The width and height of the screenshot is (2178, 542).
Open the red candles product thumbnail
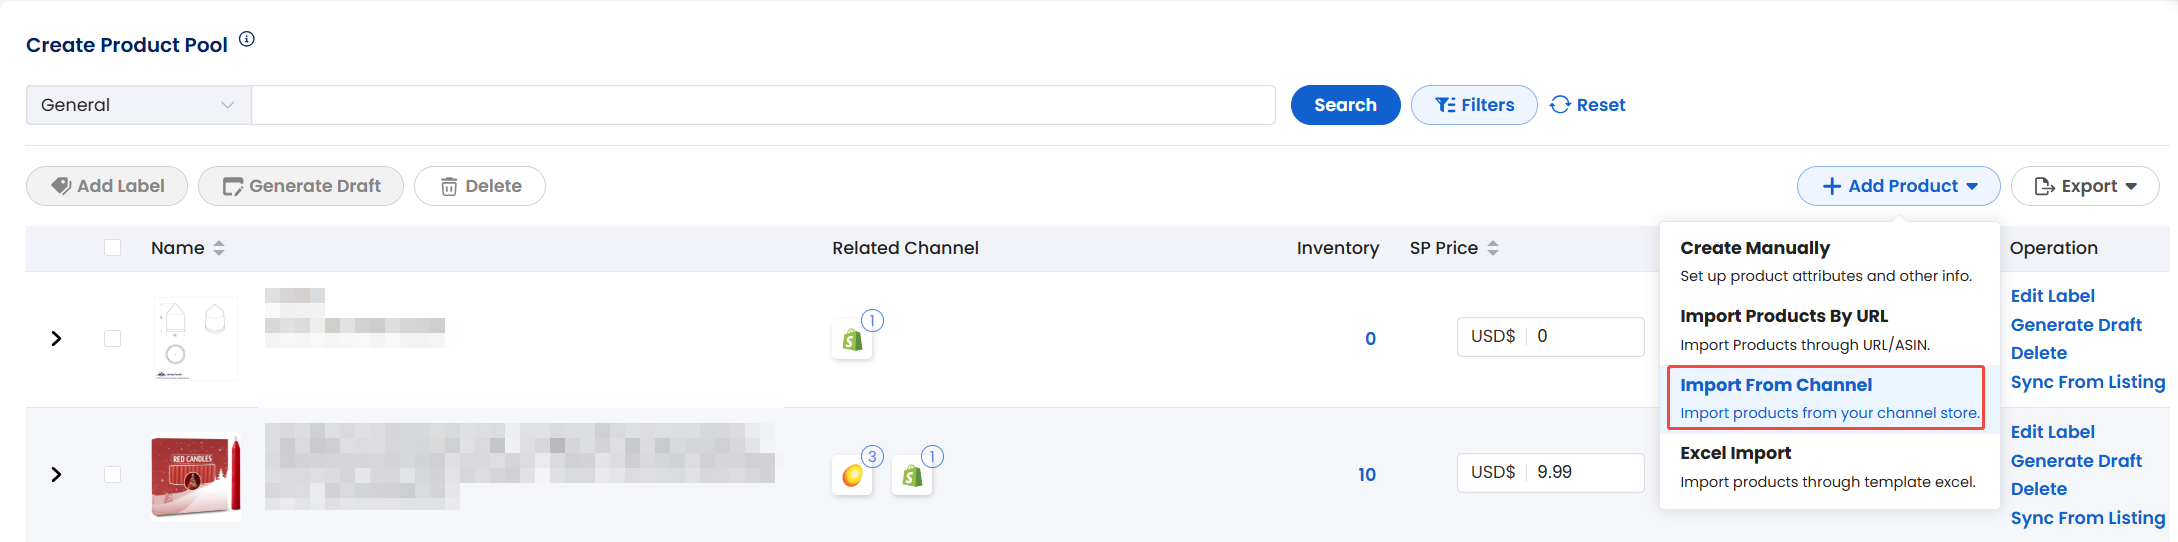196,476
